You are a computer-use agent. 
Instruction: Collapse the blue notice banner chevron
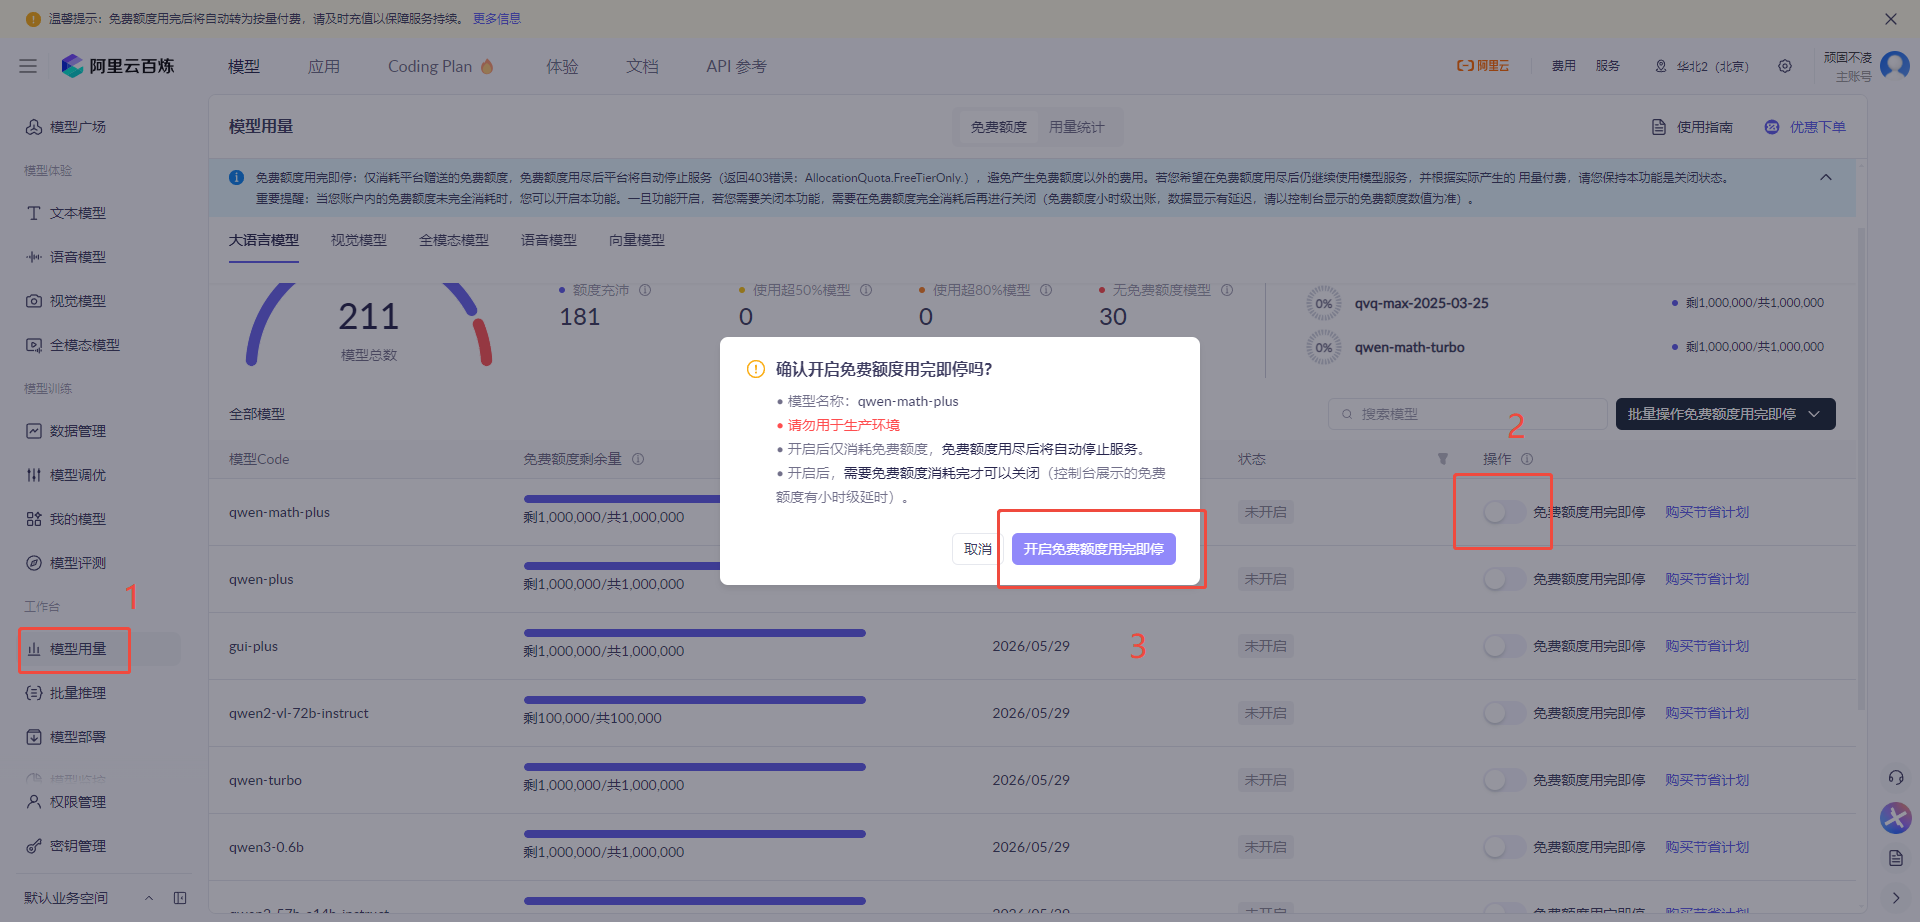1827,176
